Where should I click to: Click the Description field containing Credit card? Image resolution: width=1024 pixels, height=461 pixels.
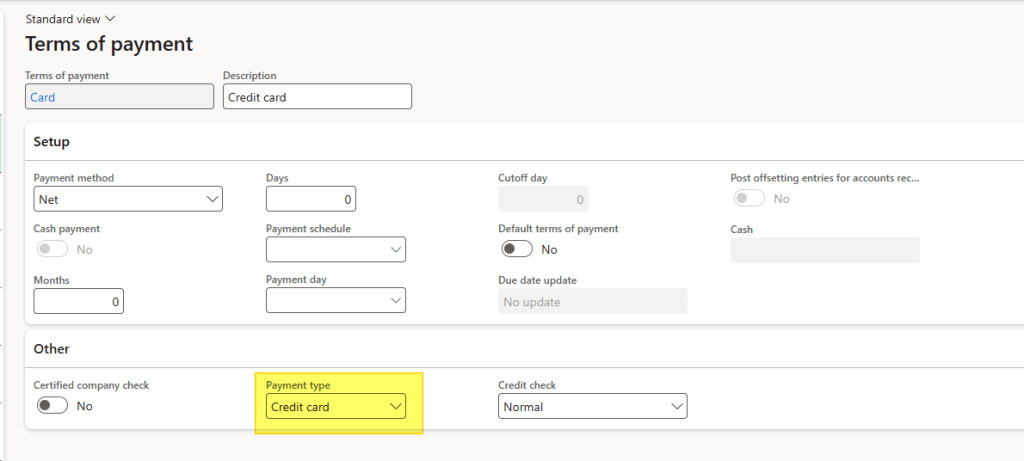316,97
